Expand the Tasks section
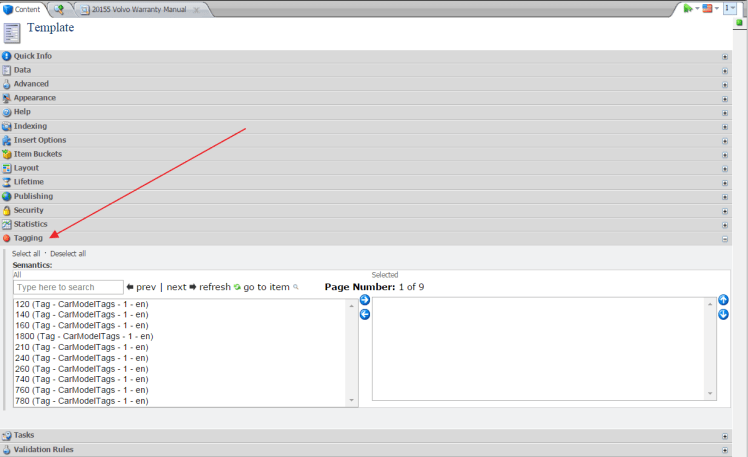Image resolution: width=748 pixels, height=457 pixels. point(725,436)
